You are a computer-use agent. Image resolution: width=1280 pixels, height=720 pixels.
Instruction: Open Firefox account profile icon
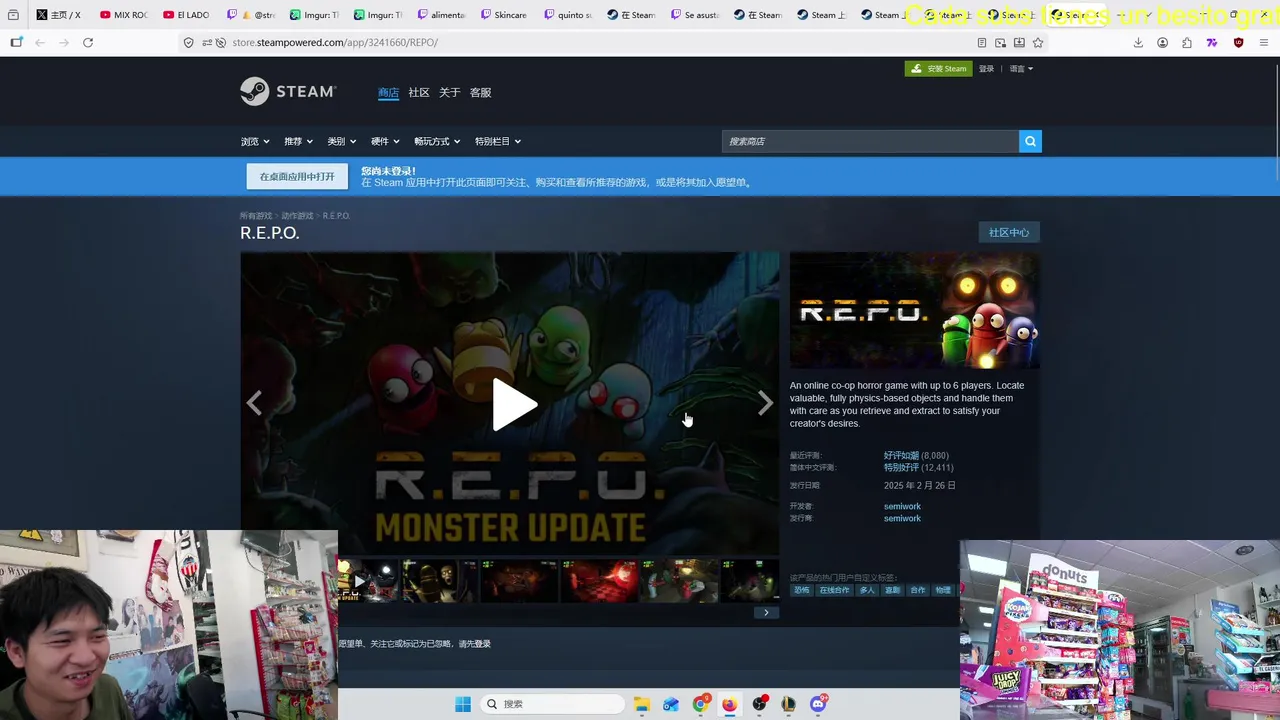coord(1162,42)
